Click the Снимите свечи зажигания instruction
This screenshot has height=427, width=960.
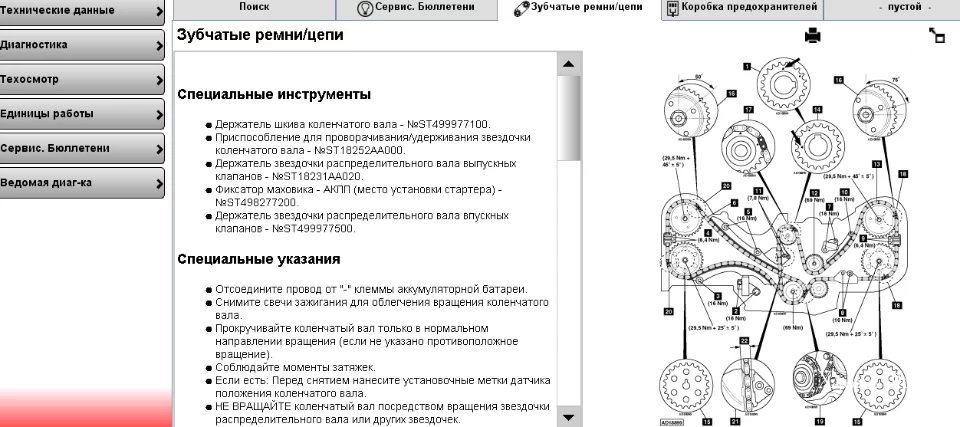382,309
